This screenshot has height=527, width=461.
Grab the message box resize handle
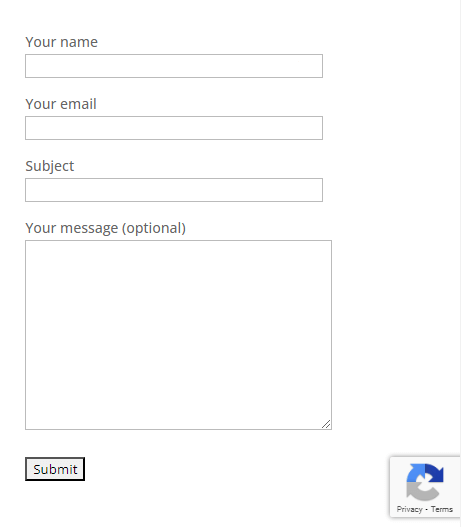326,424
